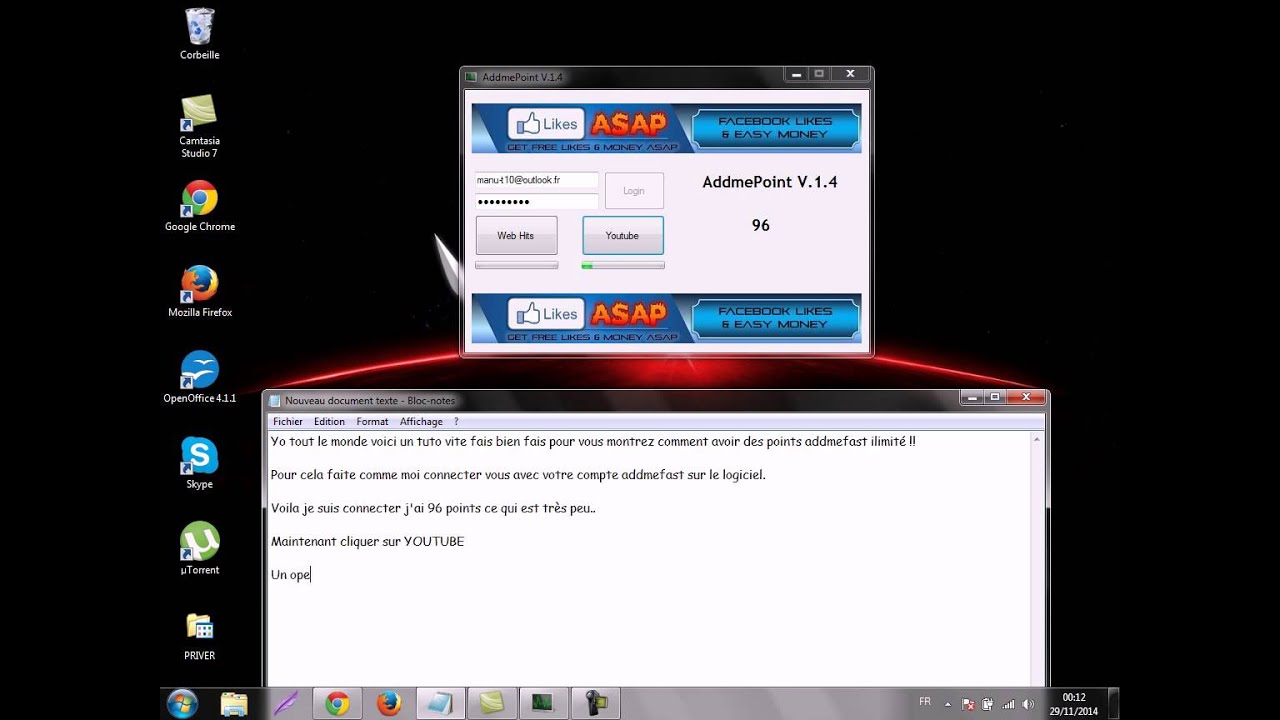Click the camcorder recorder taskbar icon
The image size is (1280, 720).
(595, 704)
